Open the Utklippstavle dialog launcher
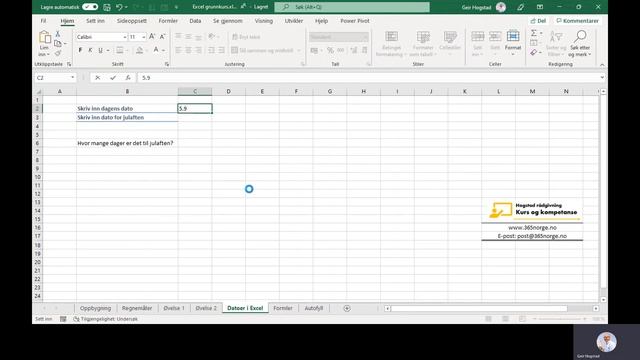This screenshot has height=360, width=640. (x=69, y=64)
